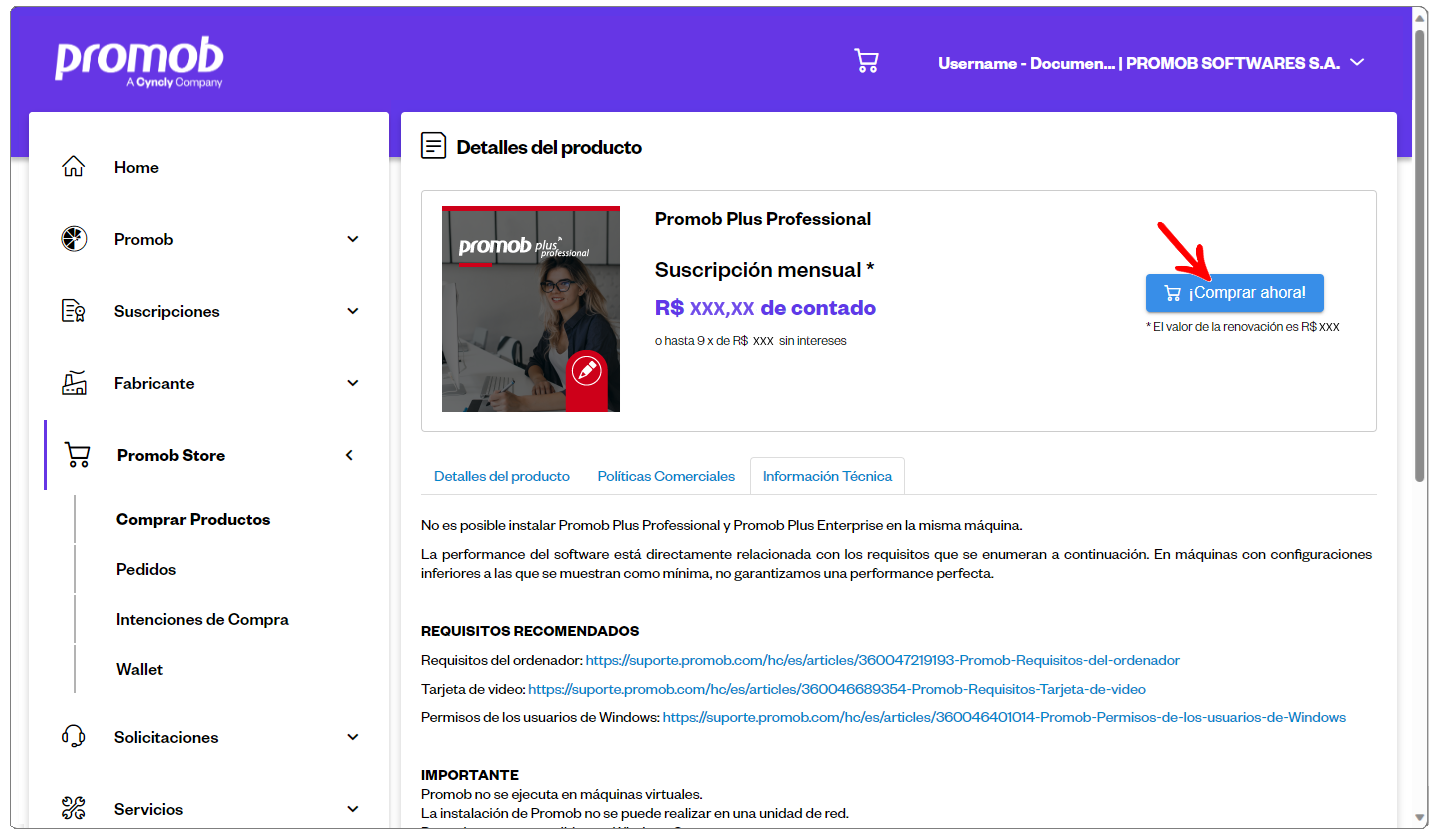This screenshot has width=1431, height=836.
Task: Click the Solicitaciones headset icon
Action: [74, 737]
